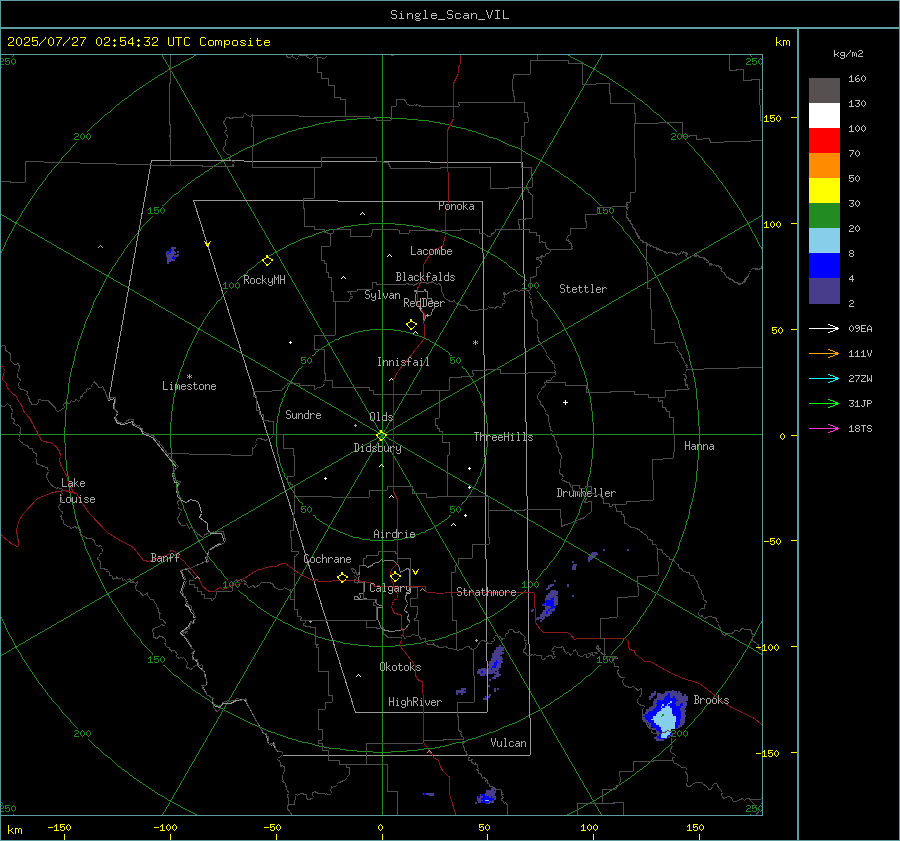Click the yellow V marker east of Calgary
900x841 pixels.
click(416, 572)
